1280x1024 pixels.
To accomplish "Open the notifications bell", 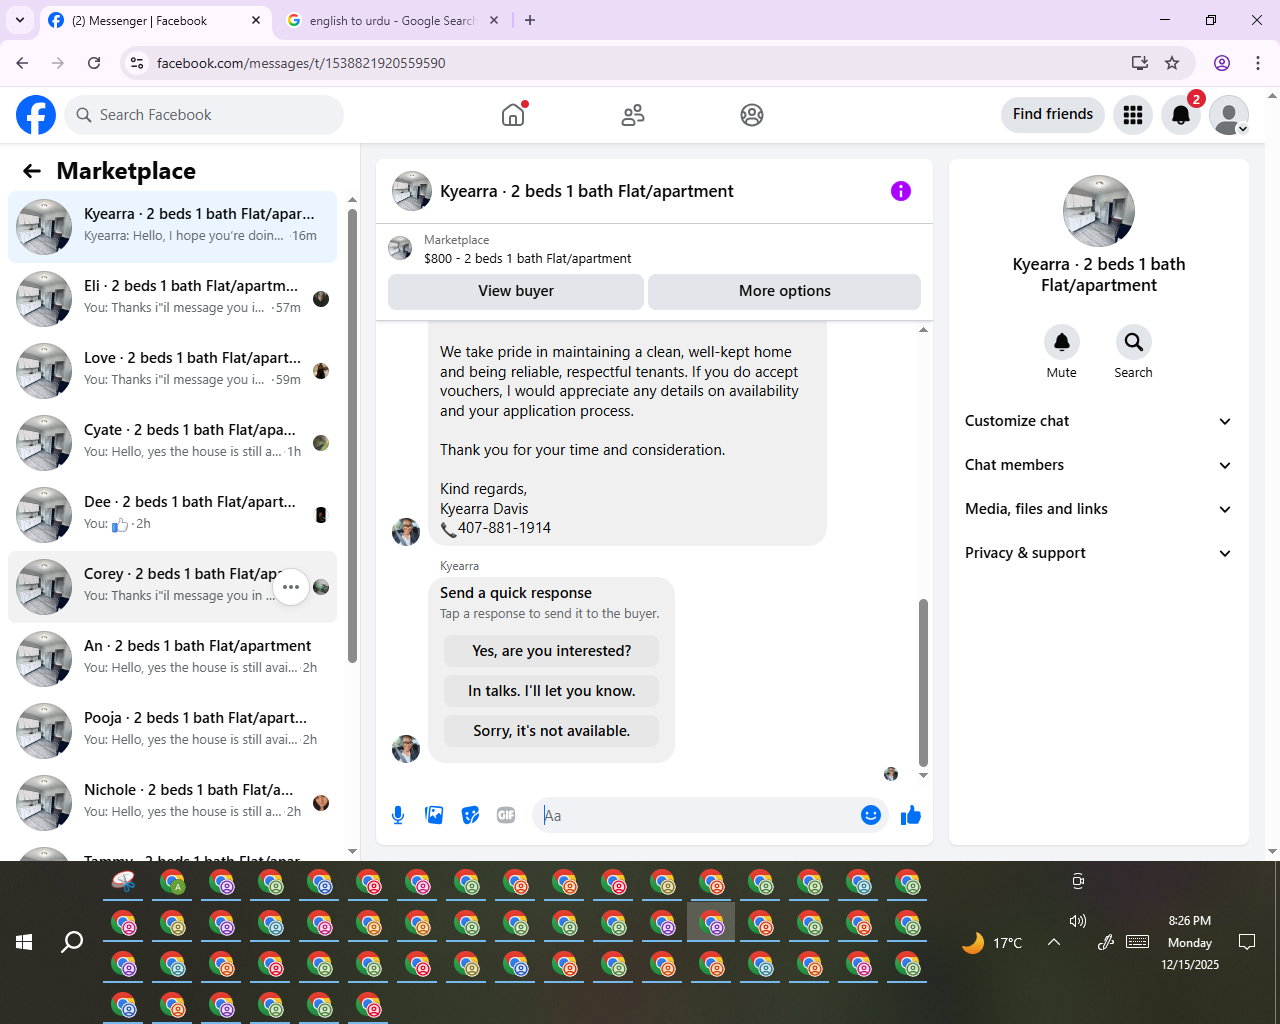I will tap(1181, 115).
